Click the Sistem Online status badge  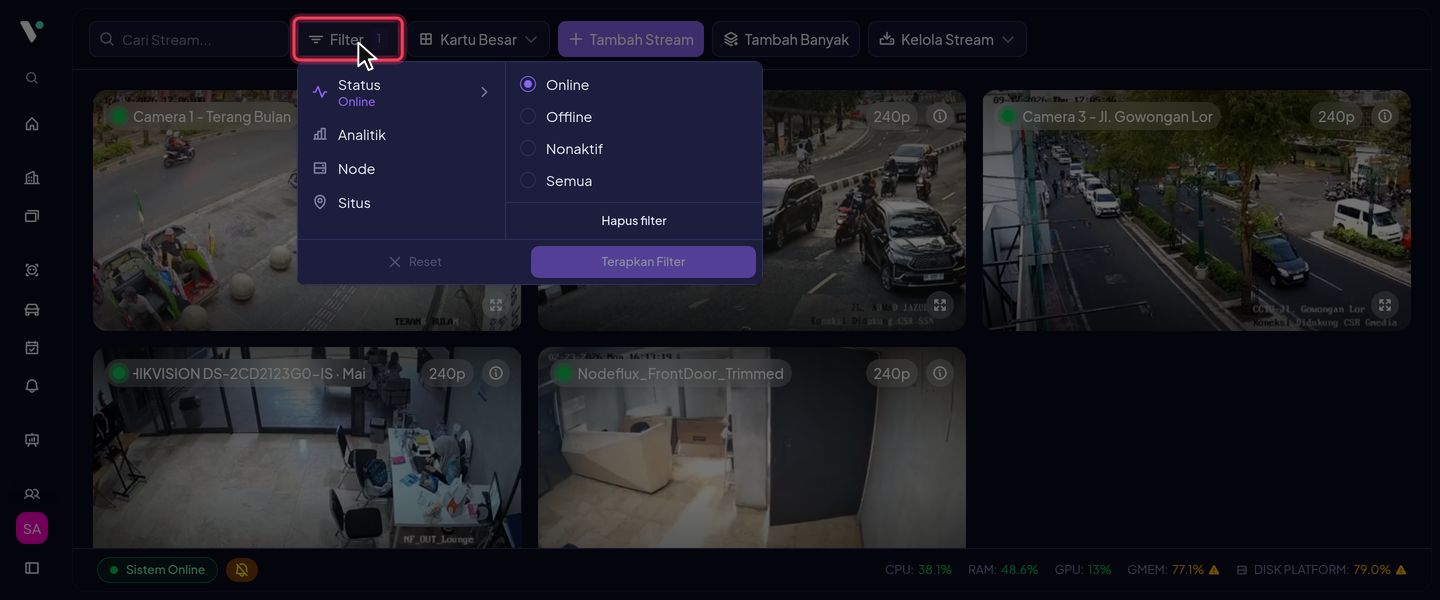[157, 570]
